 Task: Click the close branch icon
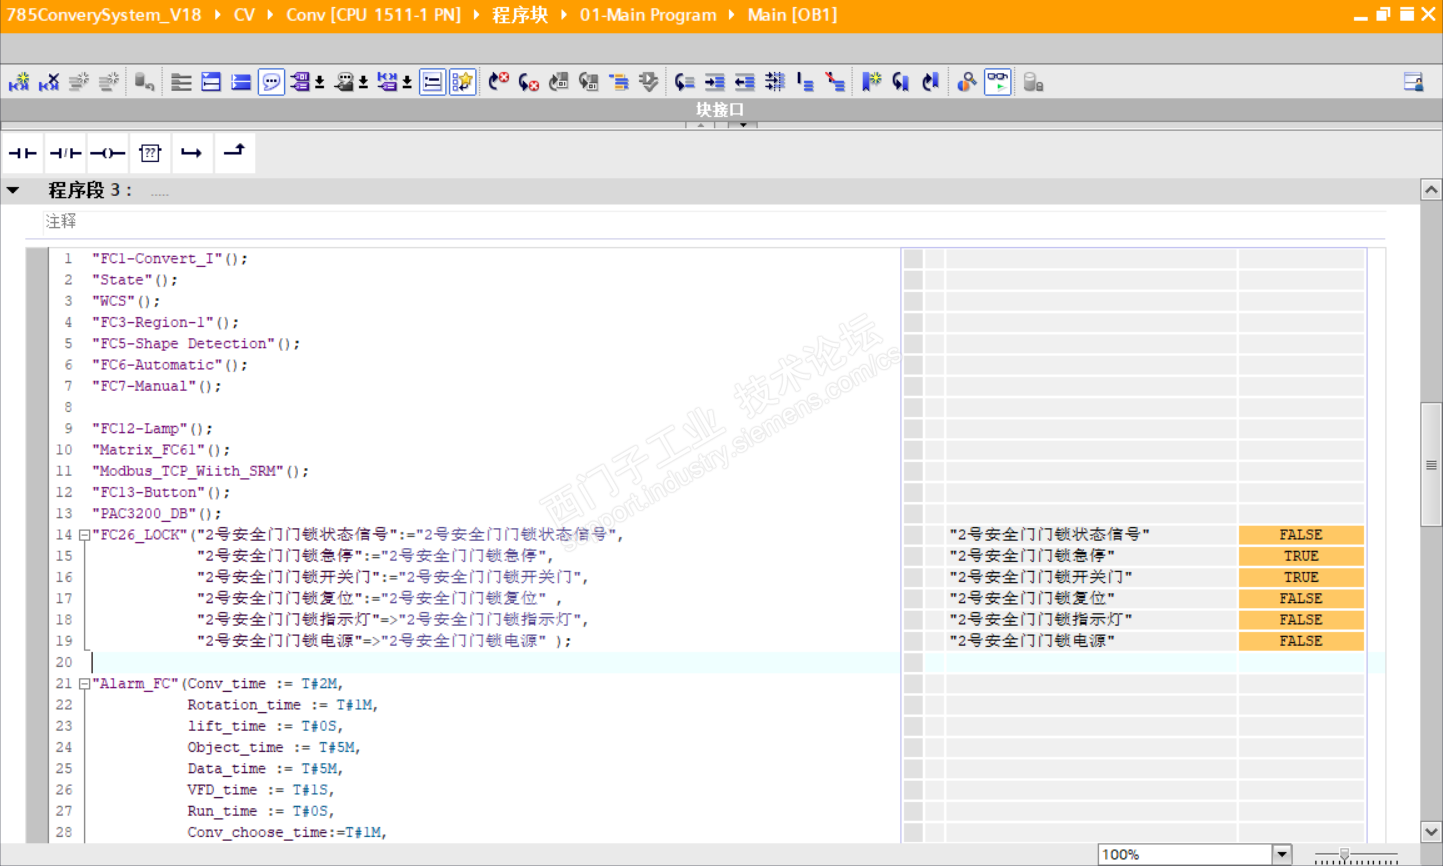pyautogui.click(x=234, y=153)
